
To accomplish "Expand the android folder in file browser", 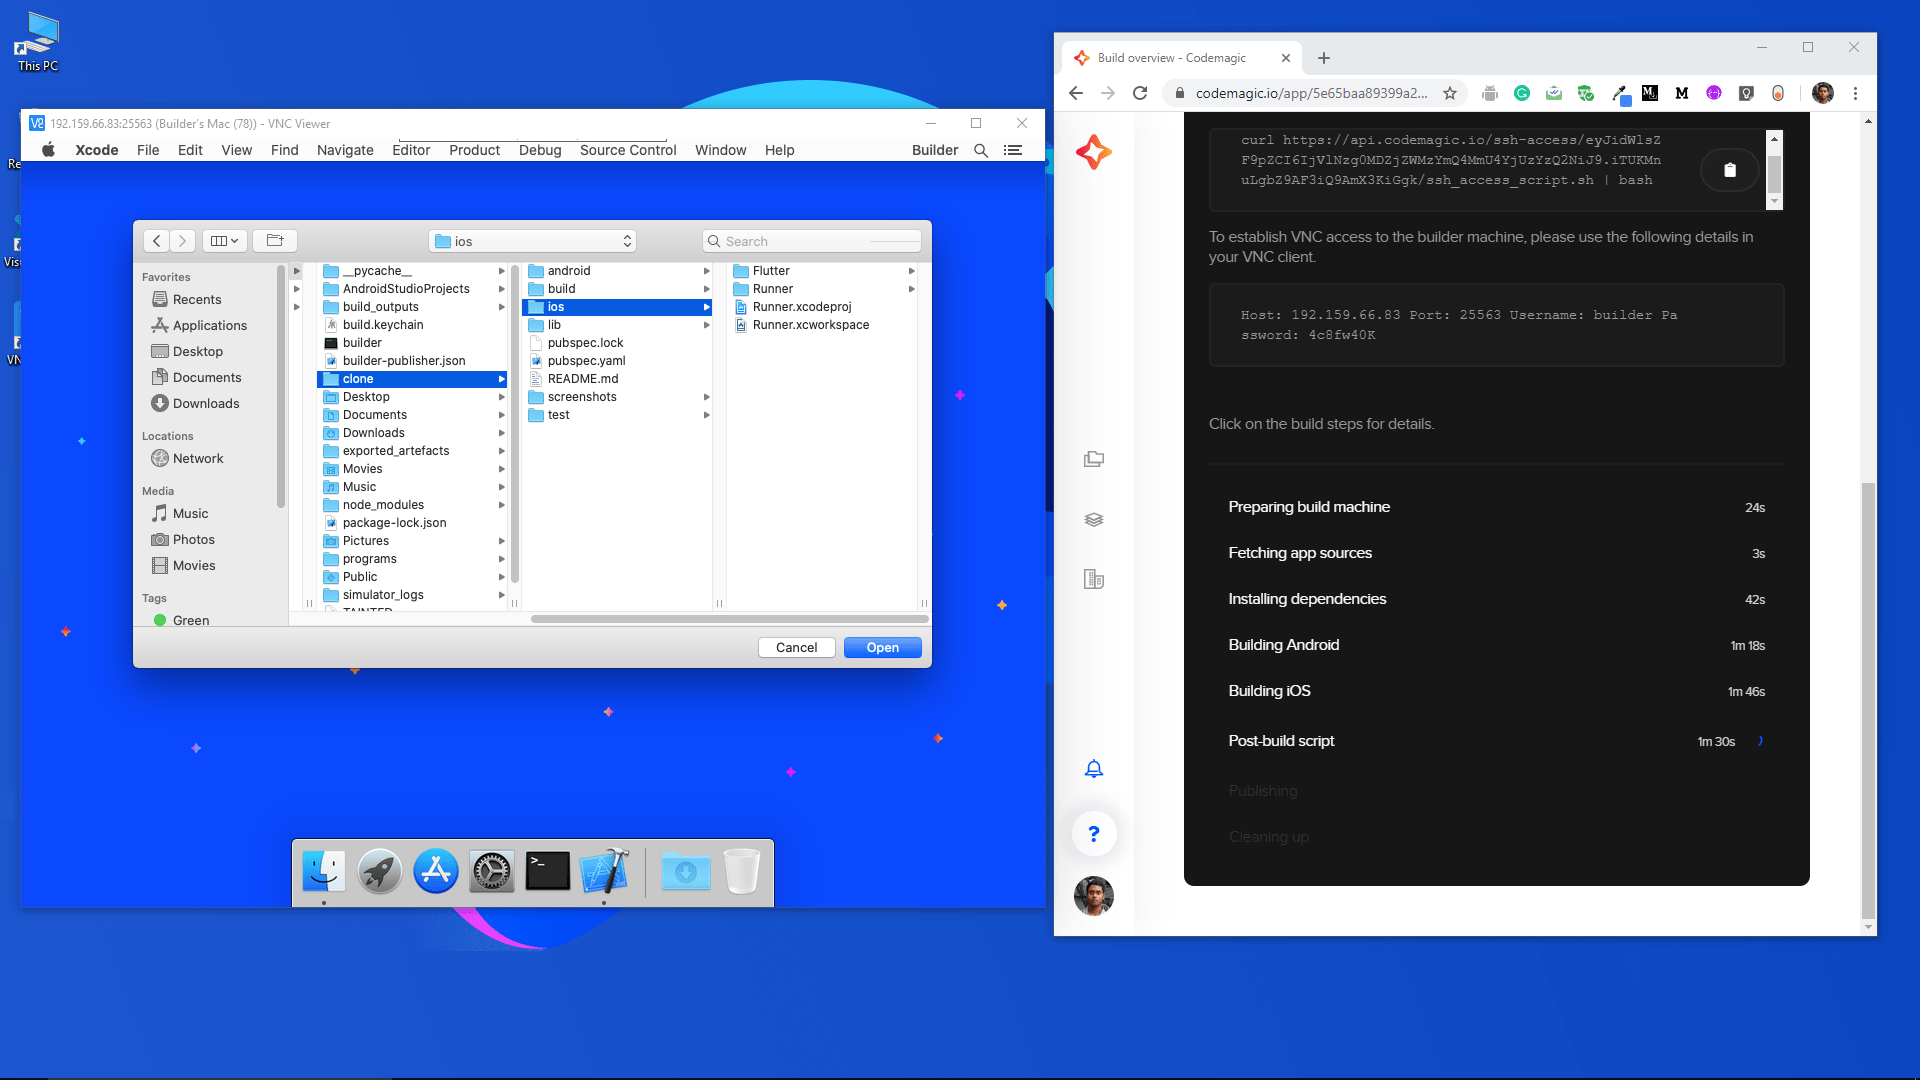I will click(705, 270).
